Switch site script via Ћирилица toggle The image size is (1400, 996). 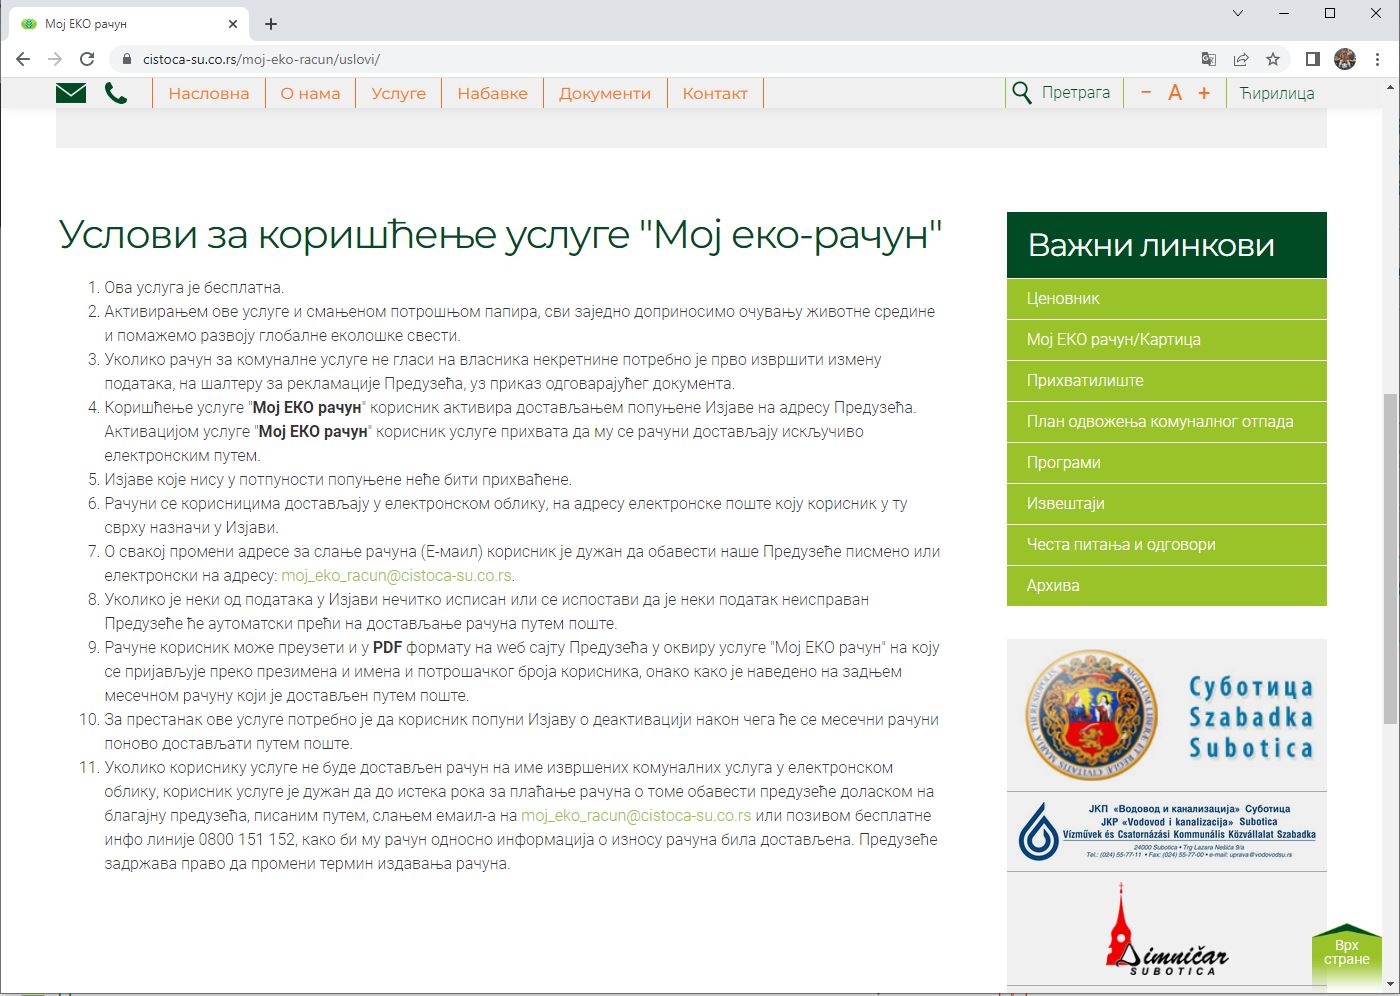click(x=1277, y=93)
